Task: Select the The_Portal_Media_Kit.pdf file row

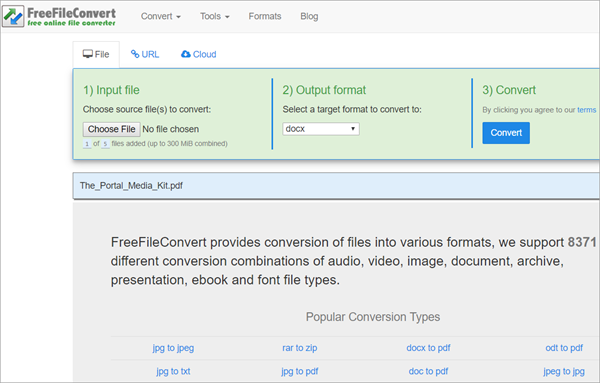Action: pos(336,186)
